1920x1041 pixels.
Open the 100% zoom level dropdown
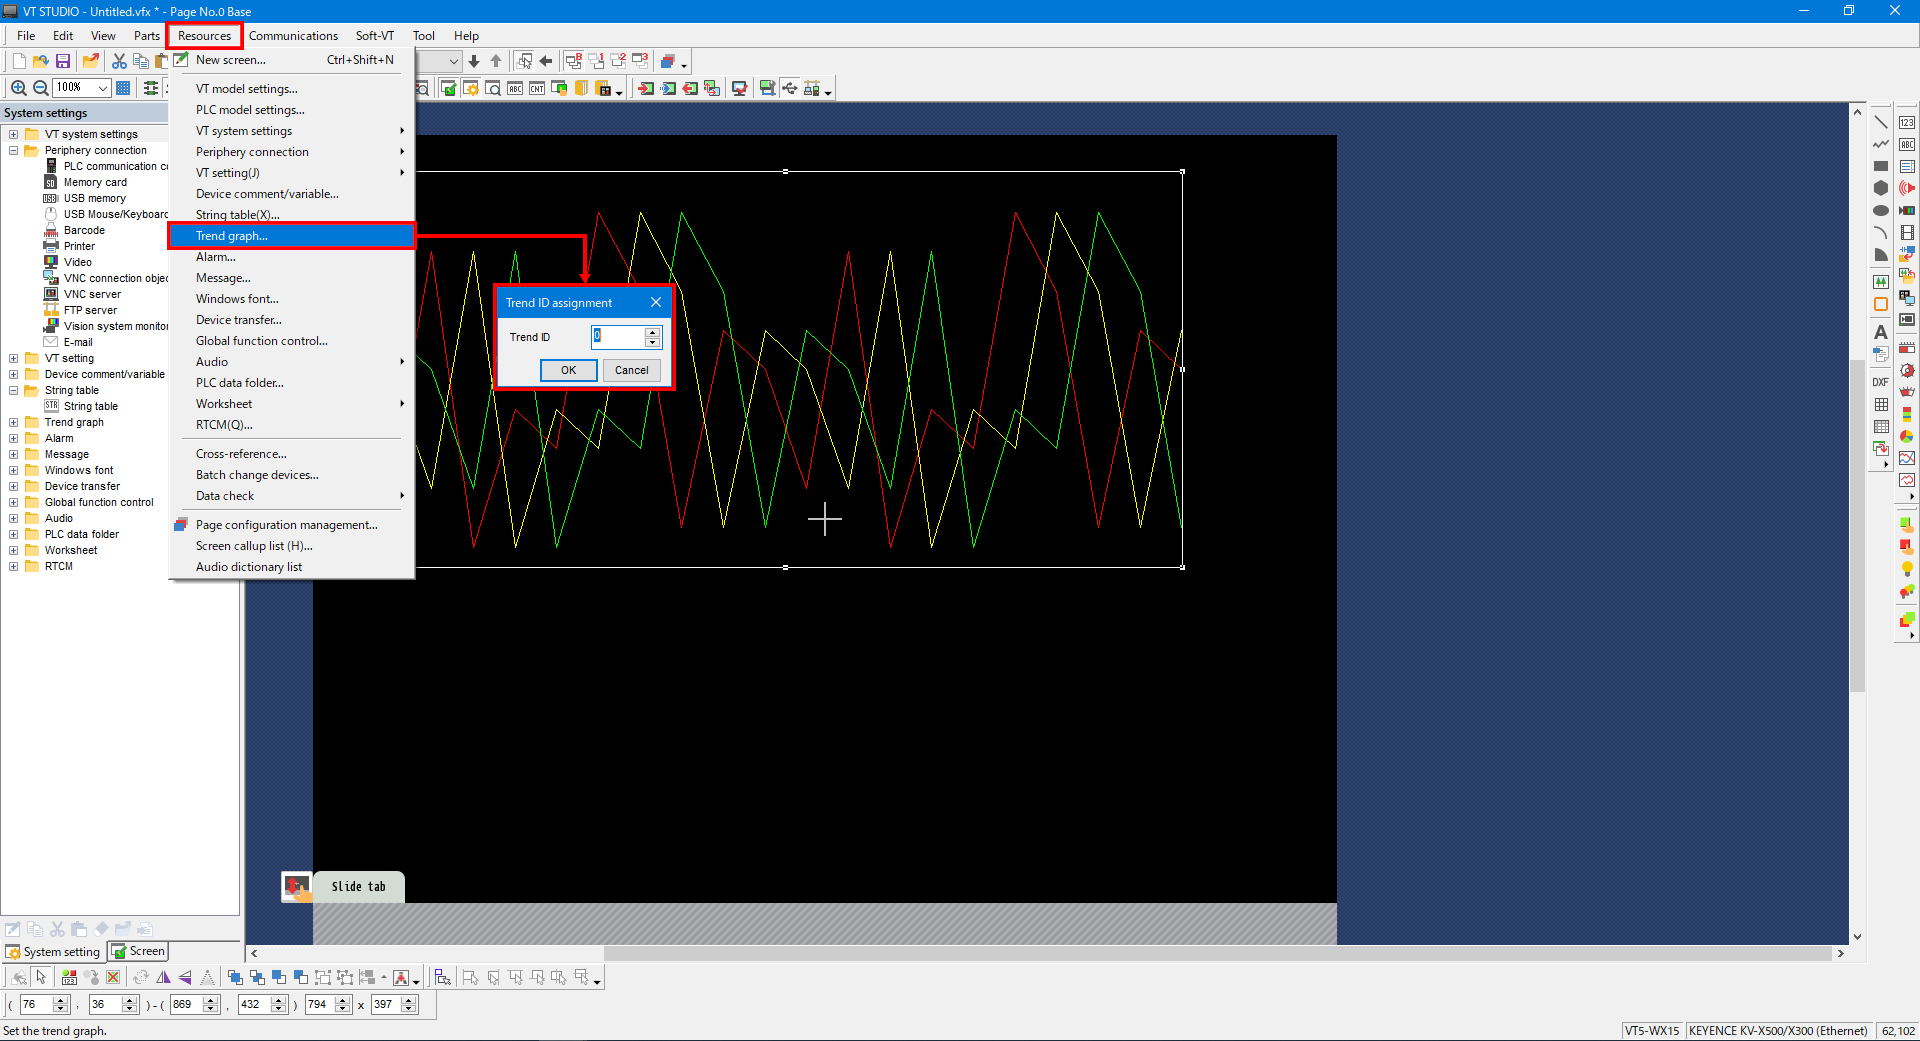pos(102,88)
